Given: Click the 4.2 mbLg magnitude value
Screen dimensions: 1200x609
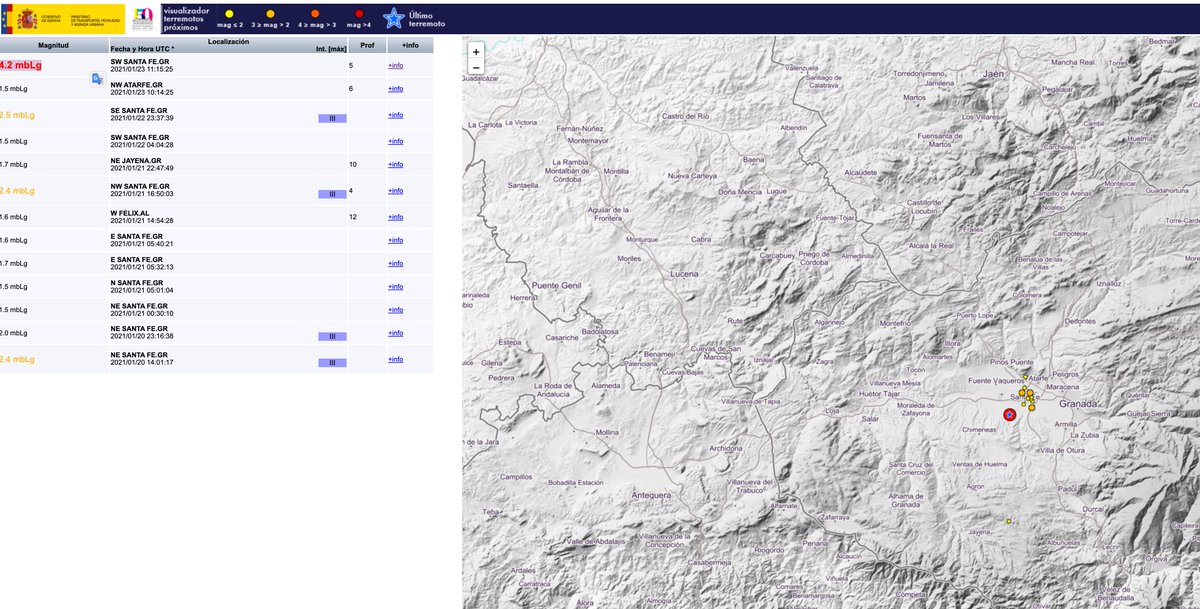Looking at the screenshot, I should point(21,65).
